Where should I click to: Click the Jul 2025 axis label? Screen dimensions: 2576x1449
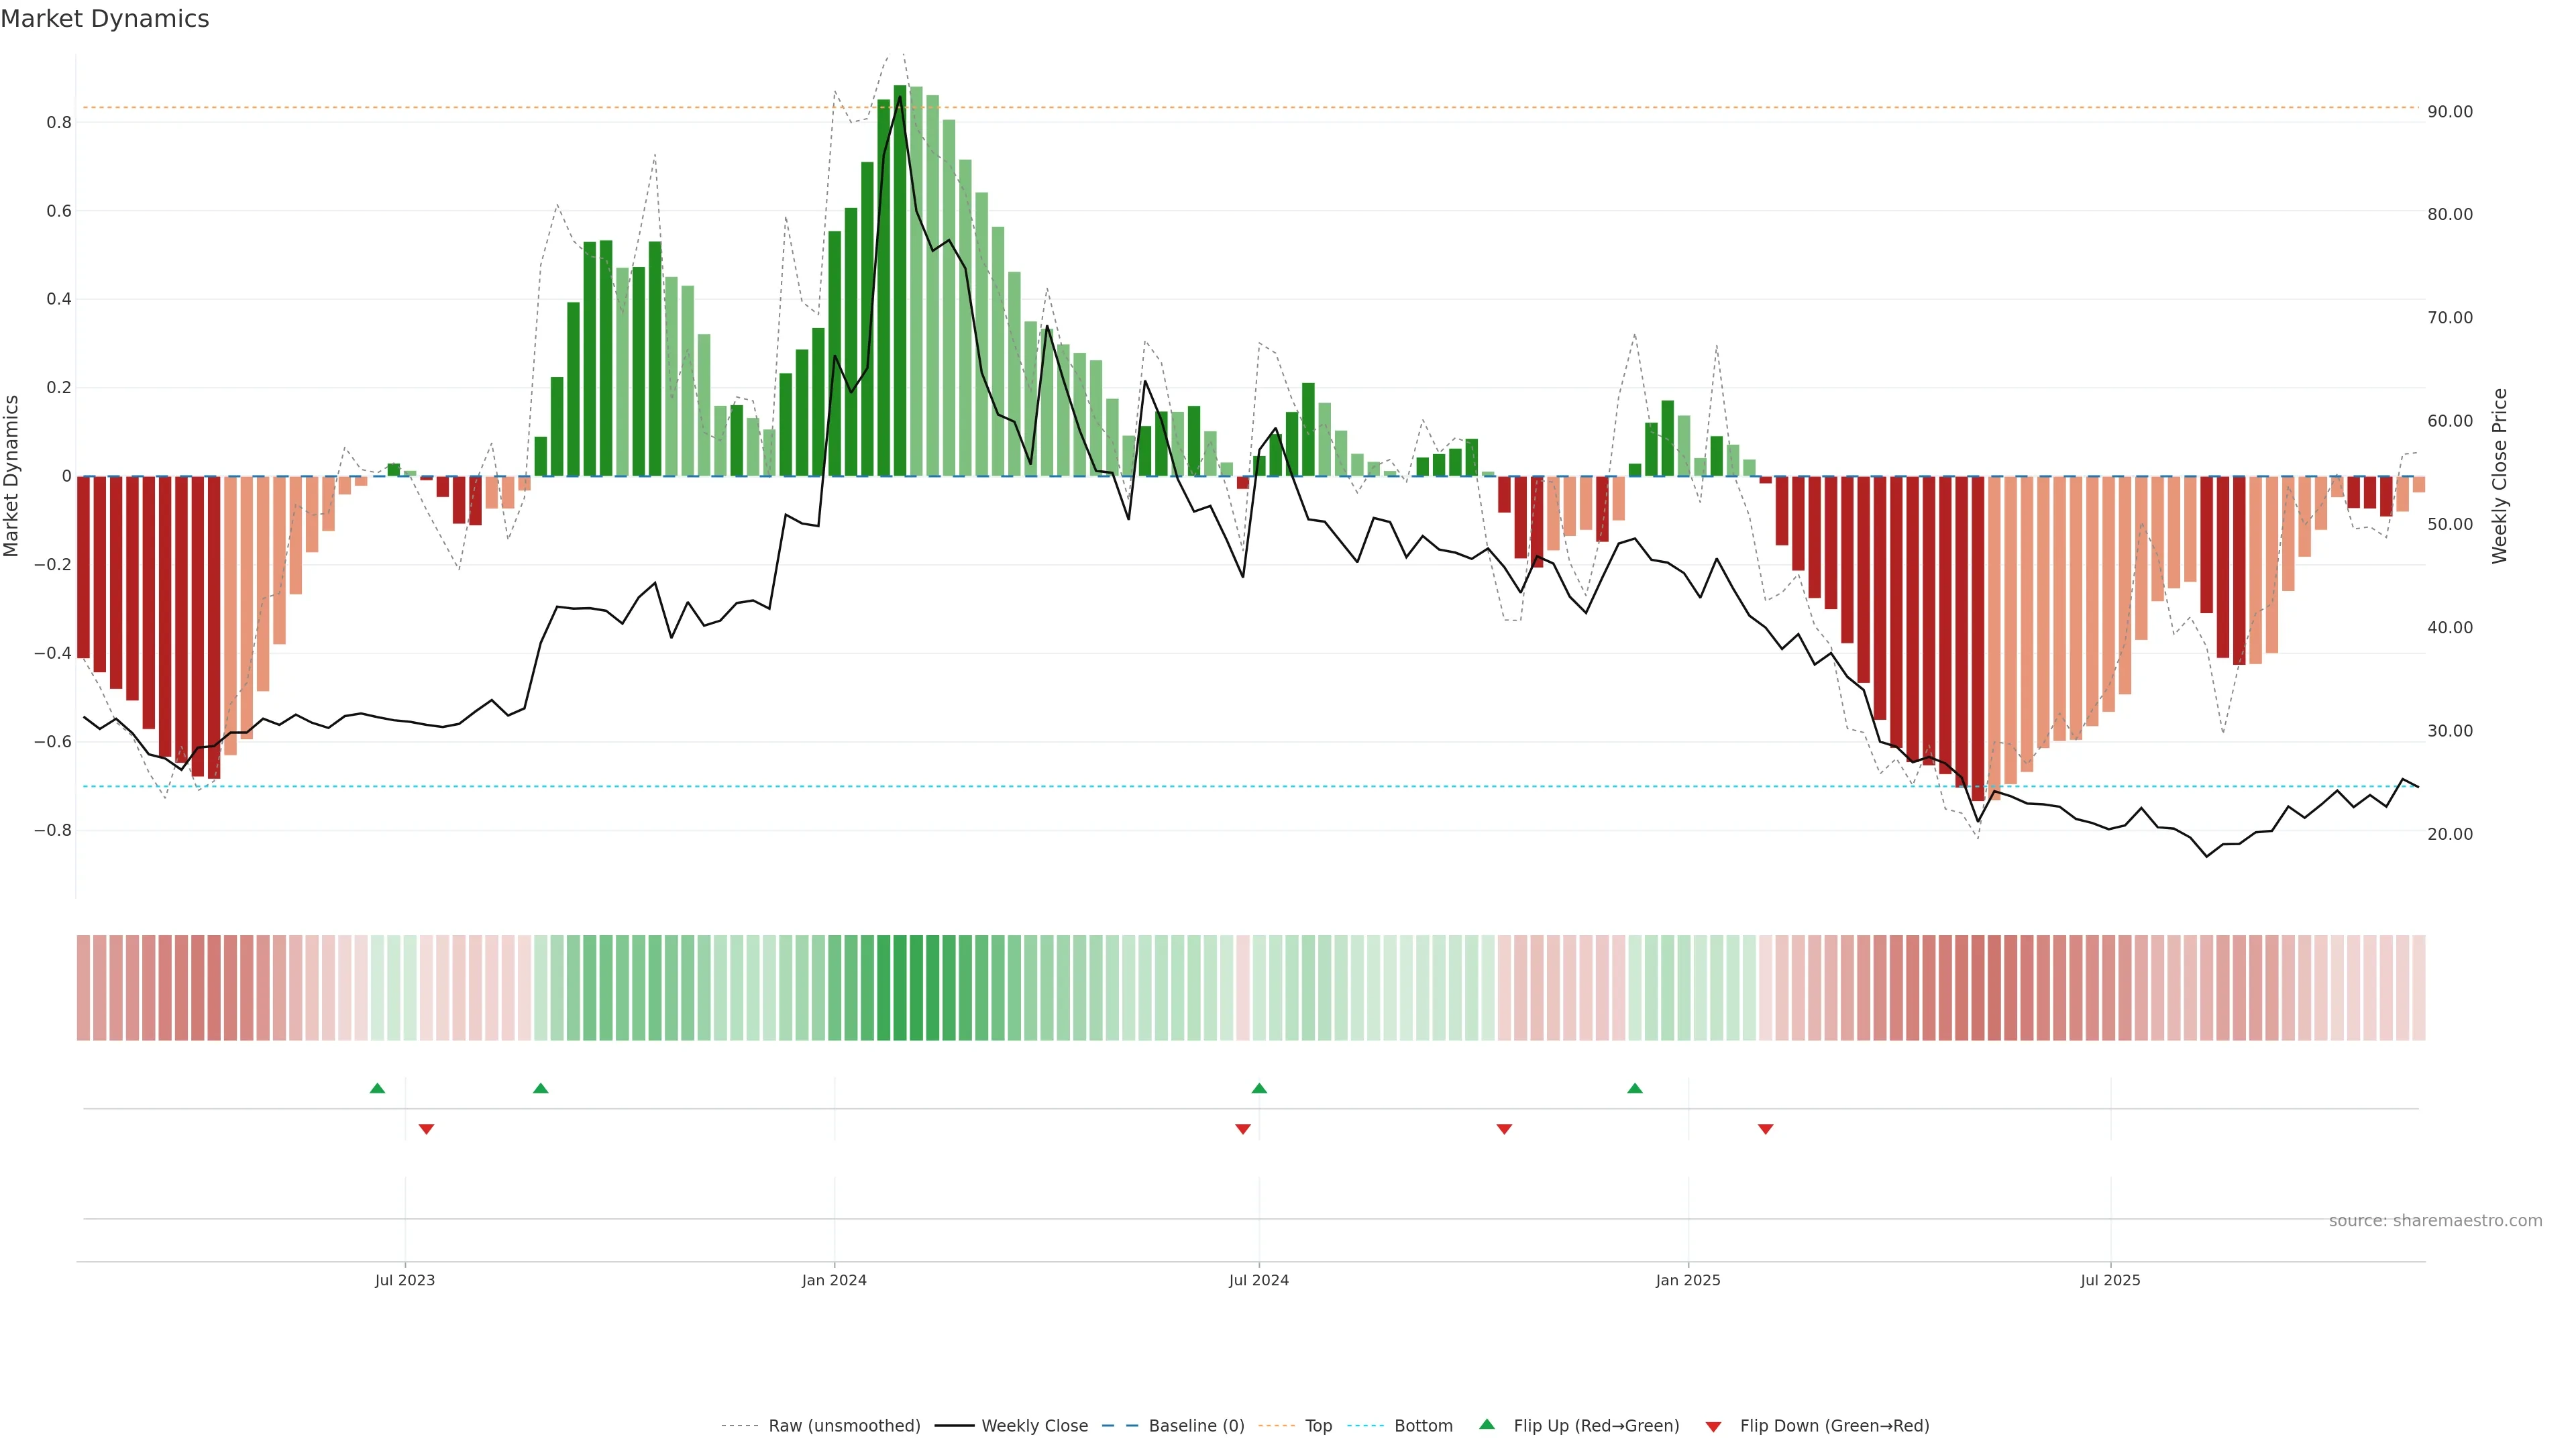coord(2110,1280)
